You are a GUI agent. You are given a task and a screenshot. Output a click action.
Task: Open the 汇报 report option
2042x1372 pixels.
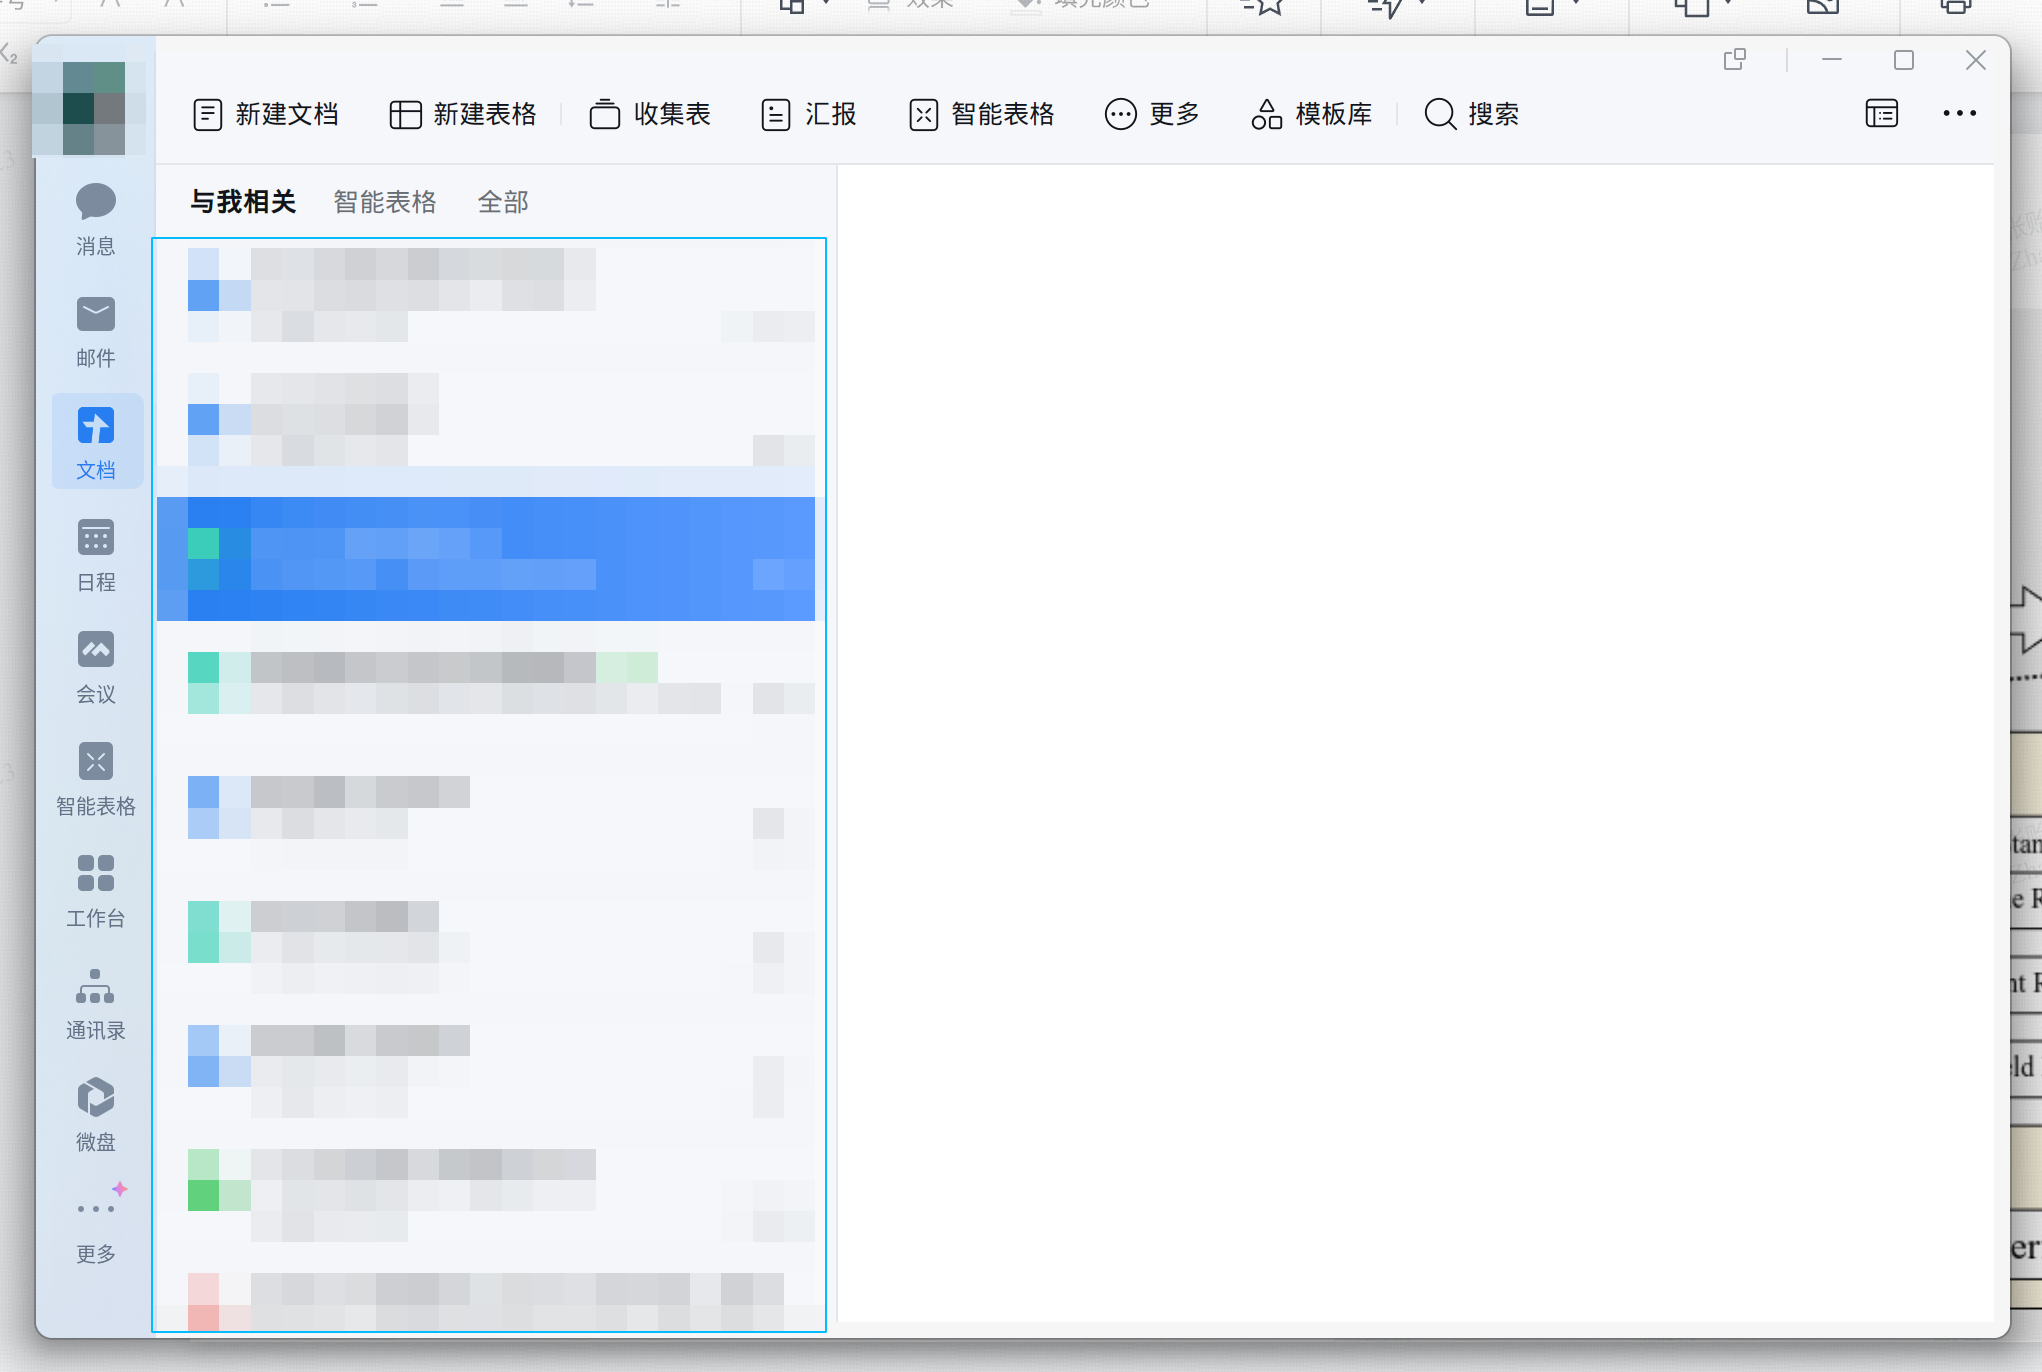pyautogui.click(x=809, y=114)
